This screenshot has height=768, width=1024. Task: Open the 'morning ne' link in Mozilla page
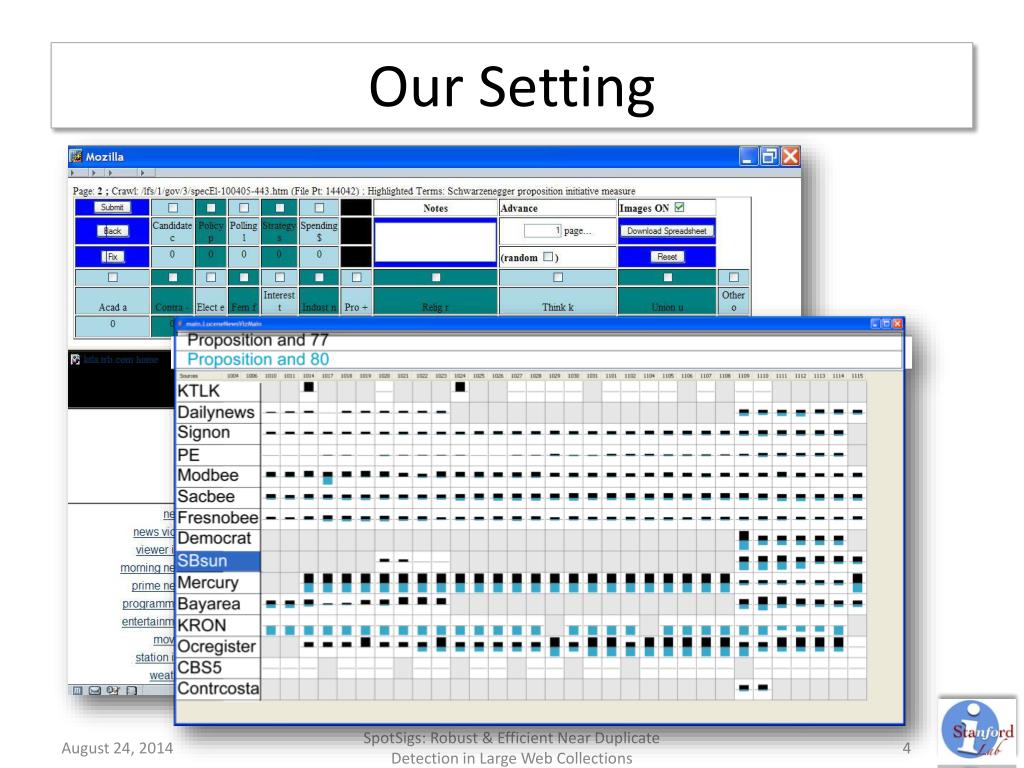tap(148, 568)
